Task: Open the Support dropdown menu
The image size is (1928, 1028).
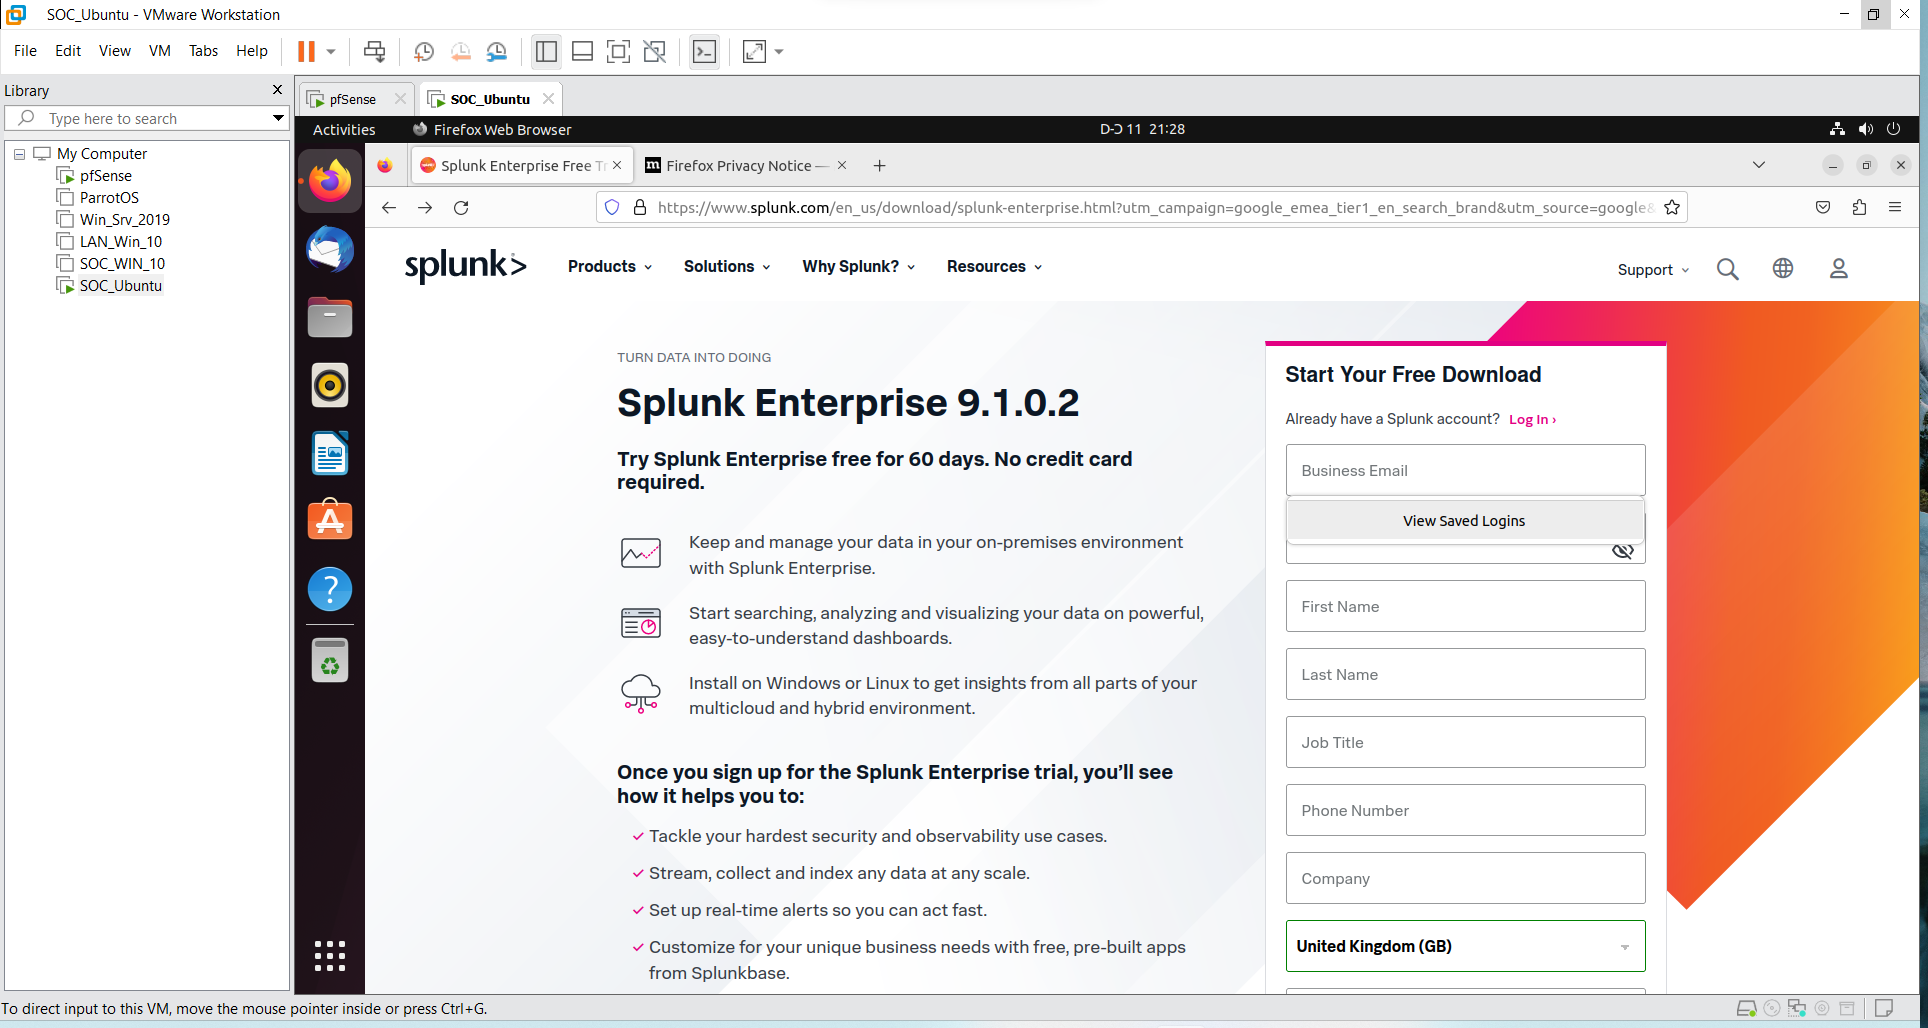Action: point(1653,270)
